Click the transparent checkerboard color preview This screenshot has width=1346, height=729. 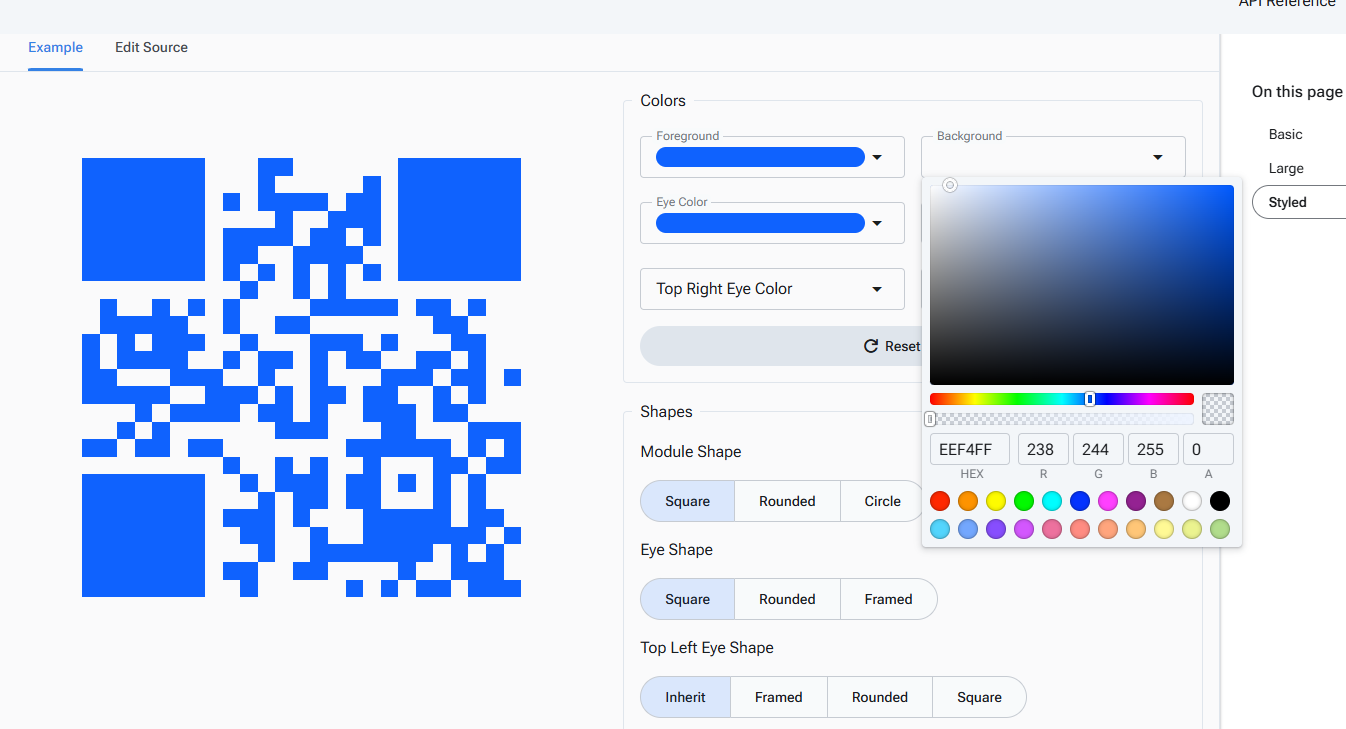tap(1217, 408)
